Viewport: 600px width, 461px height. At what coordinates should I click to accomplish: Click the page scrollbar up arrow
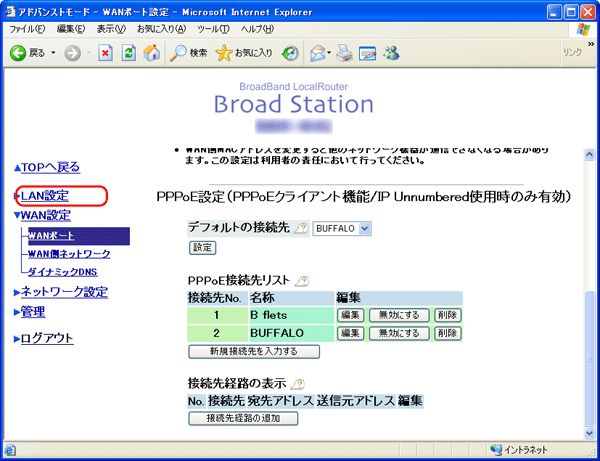[589, 154]
